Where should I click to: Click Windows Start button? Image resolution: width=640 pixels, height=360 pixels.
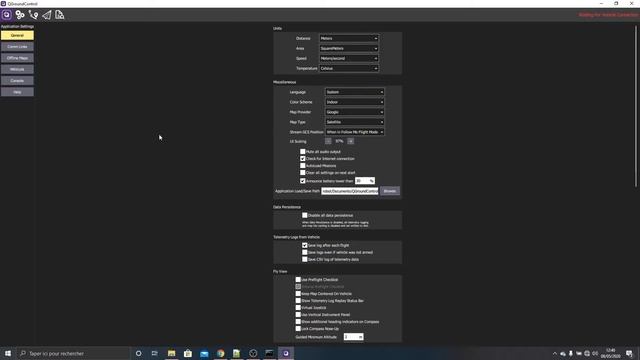pyautogui.click(x=8, y=353)
